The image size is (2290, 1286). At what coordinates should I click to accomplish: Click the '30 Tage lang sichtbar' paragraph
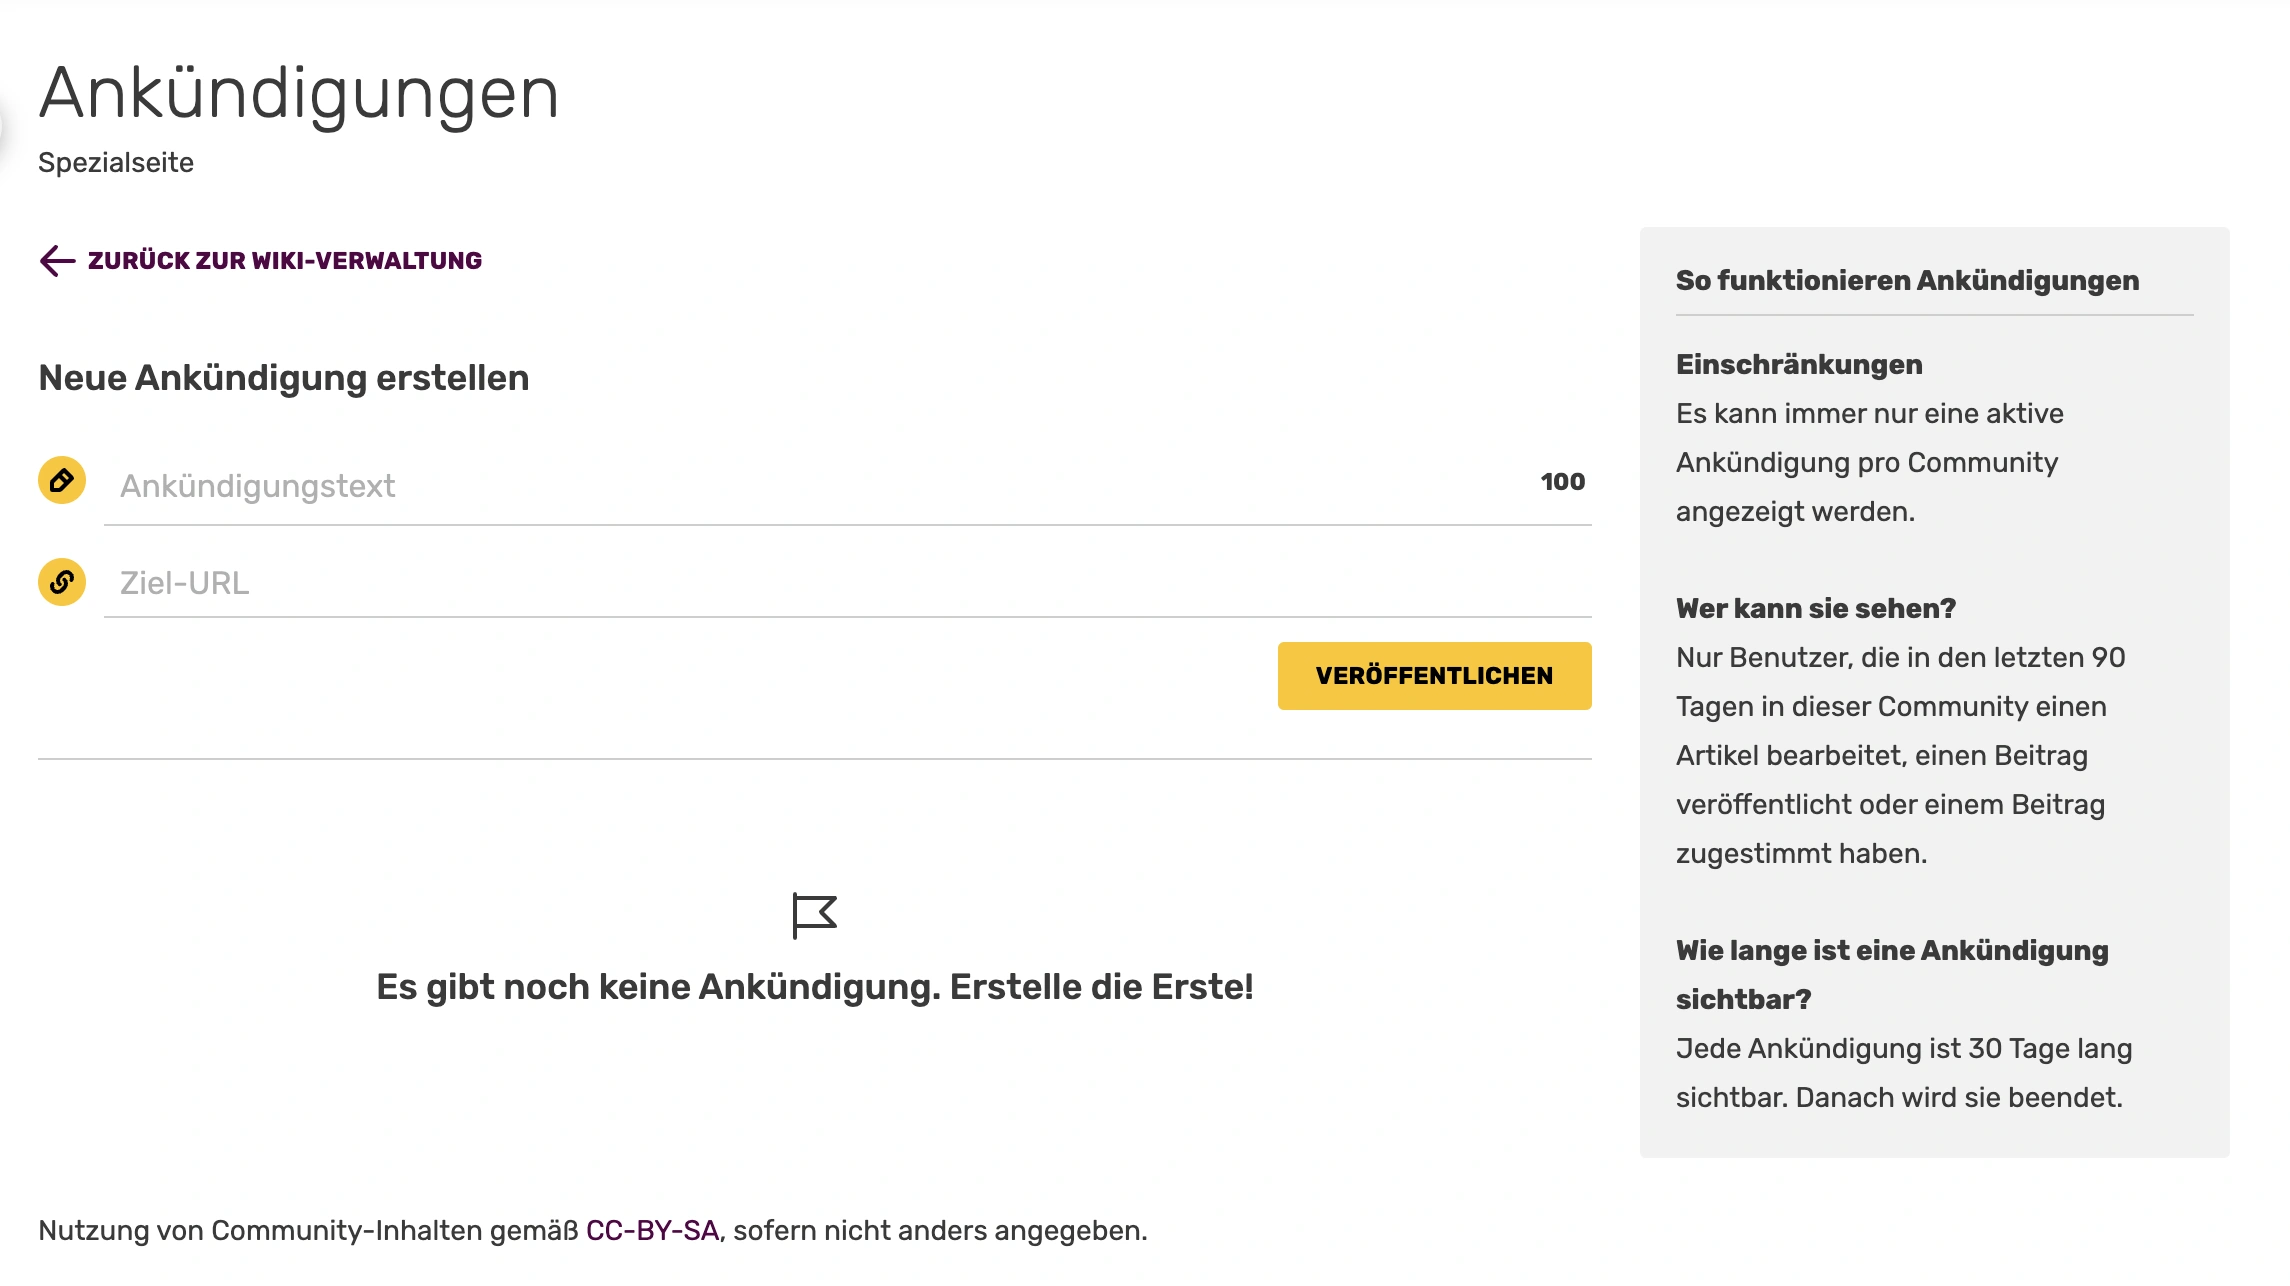coord(1903,1073)
